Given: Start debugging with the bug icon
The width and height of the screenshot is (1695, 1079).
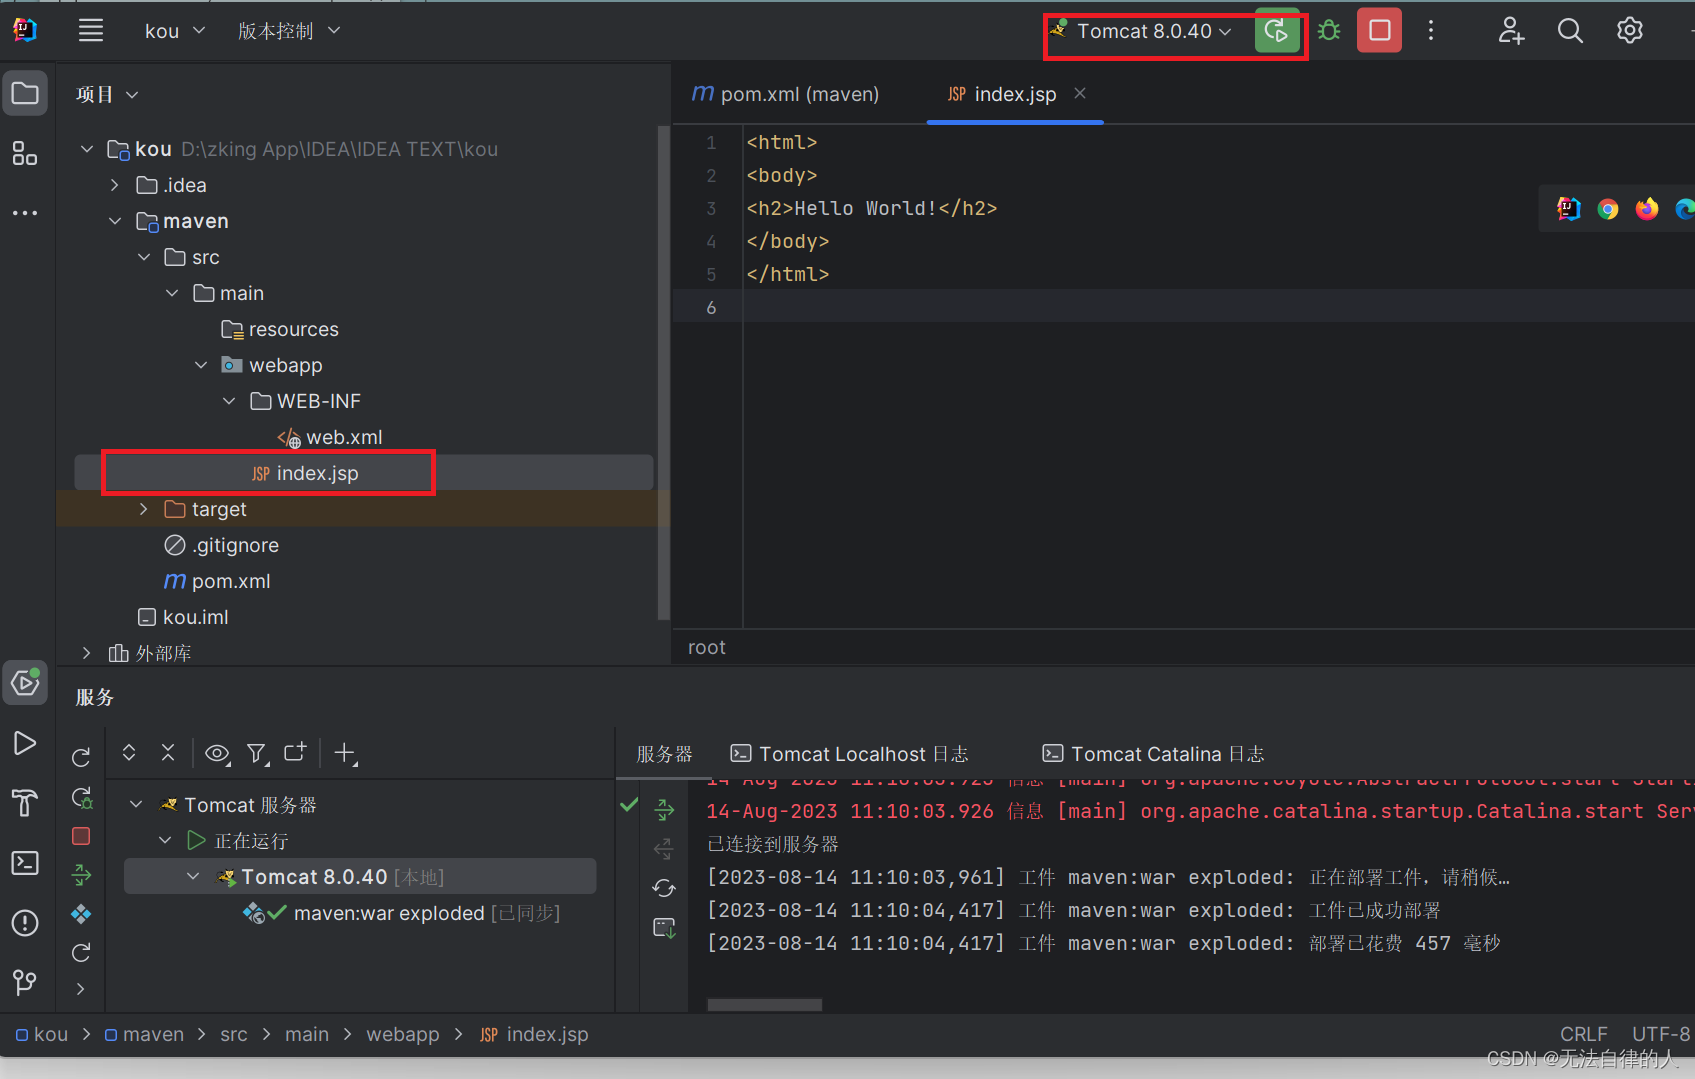Looking at the screenshot, I should tap(1329, 30).
